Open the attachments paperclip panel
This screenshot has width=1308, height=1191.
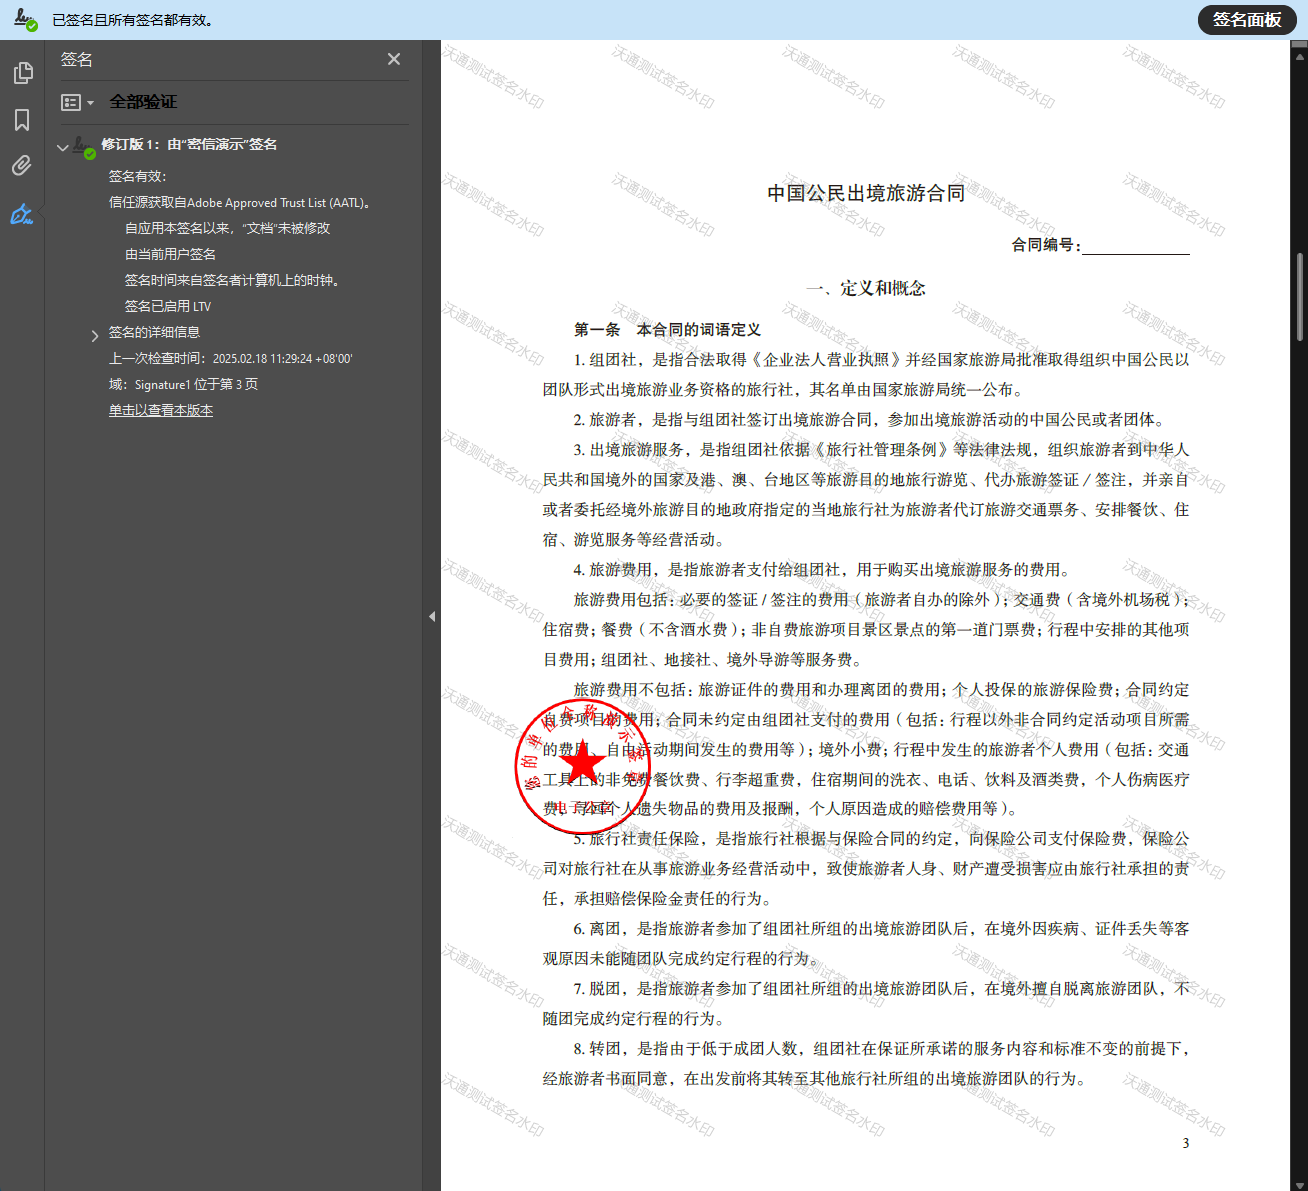pyautogui.click(x=22, y=165)
